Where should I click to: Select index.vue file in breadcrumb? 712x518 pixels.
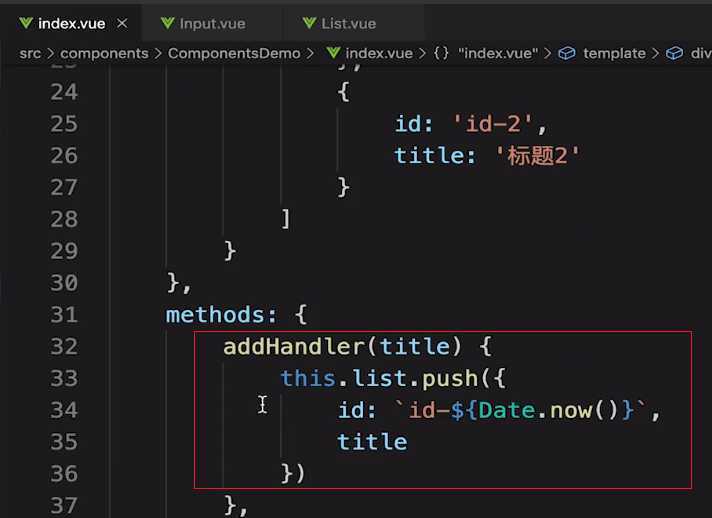pyautogui.click(x=379, y=54)
